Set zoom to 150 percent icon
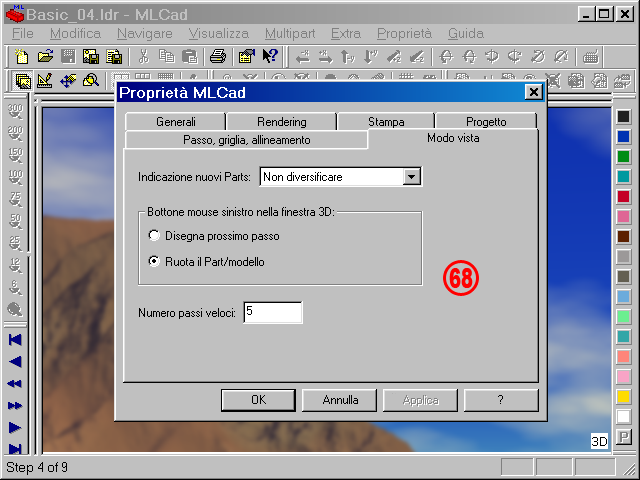 [x=15, y=155]
